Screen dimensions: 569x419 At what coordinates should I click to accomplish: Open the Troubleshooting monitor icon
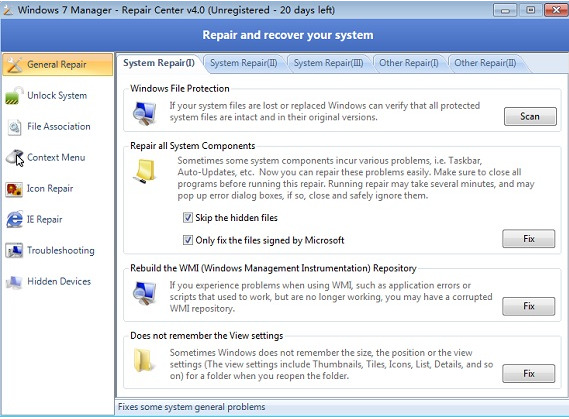(x=14, y=251)
